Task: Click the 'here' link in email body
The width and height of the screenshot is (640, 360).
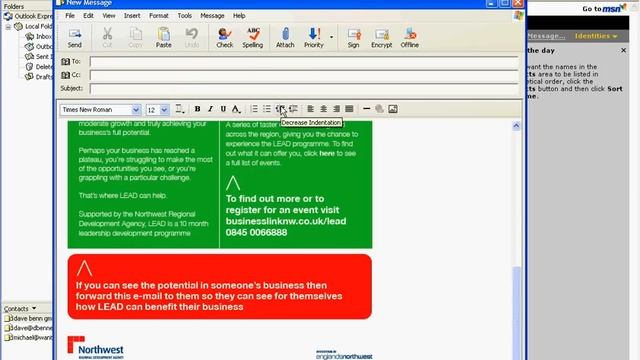Action: (x=327, y=153)
